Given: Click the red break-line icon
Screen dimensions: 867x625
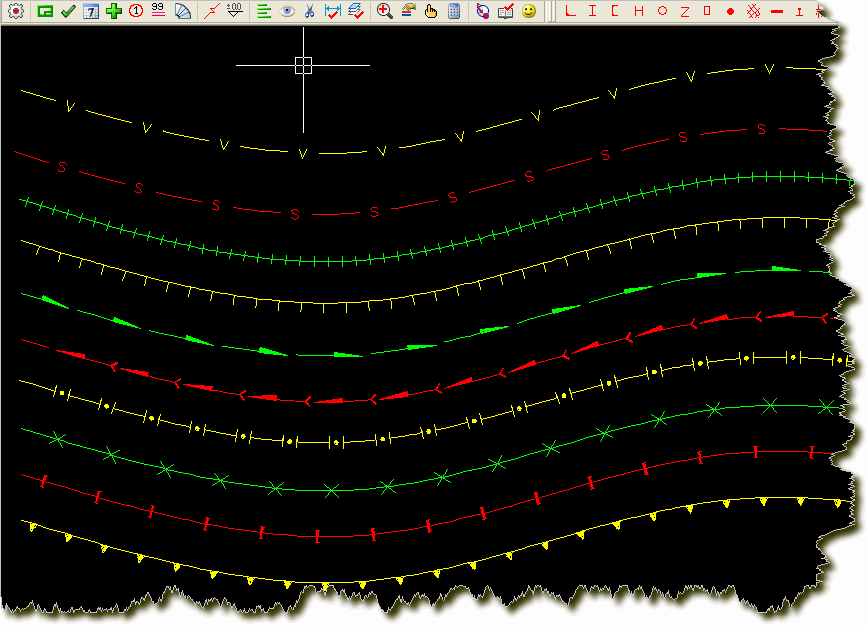Looking at the screenshot, I should click(x=212, y=11).
